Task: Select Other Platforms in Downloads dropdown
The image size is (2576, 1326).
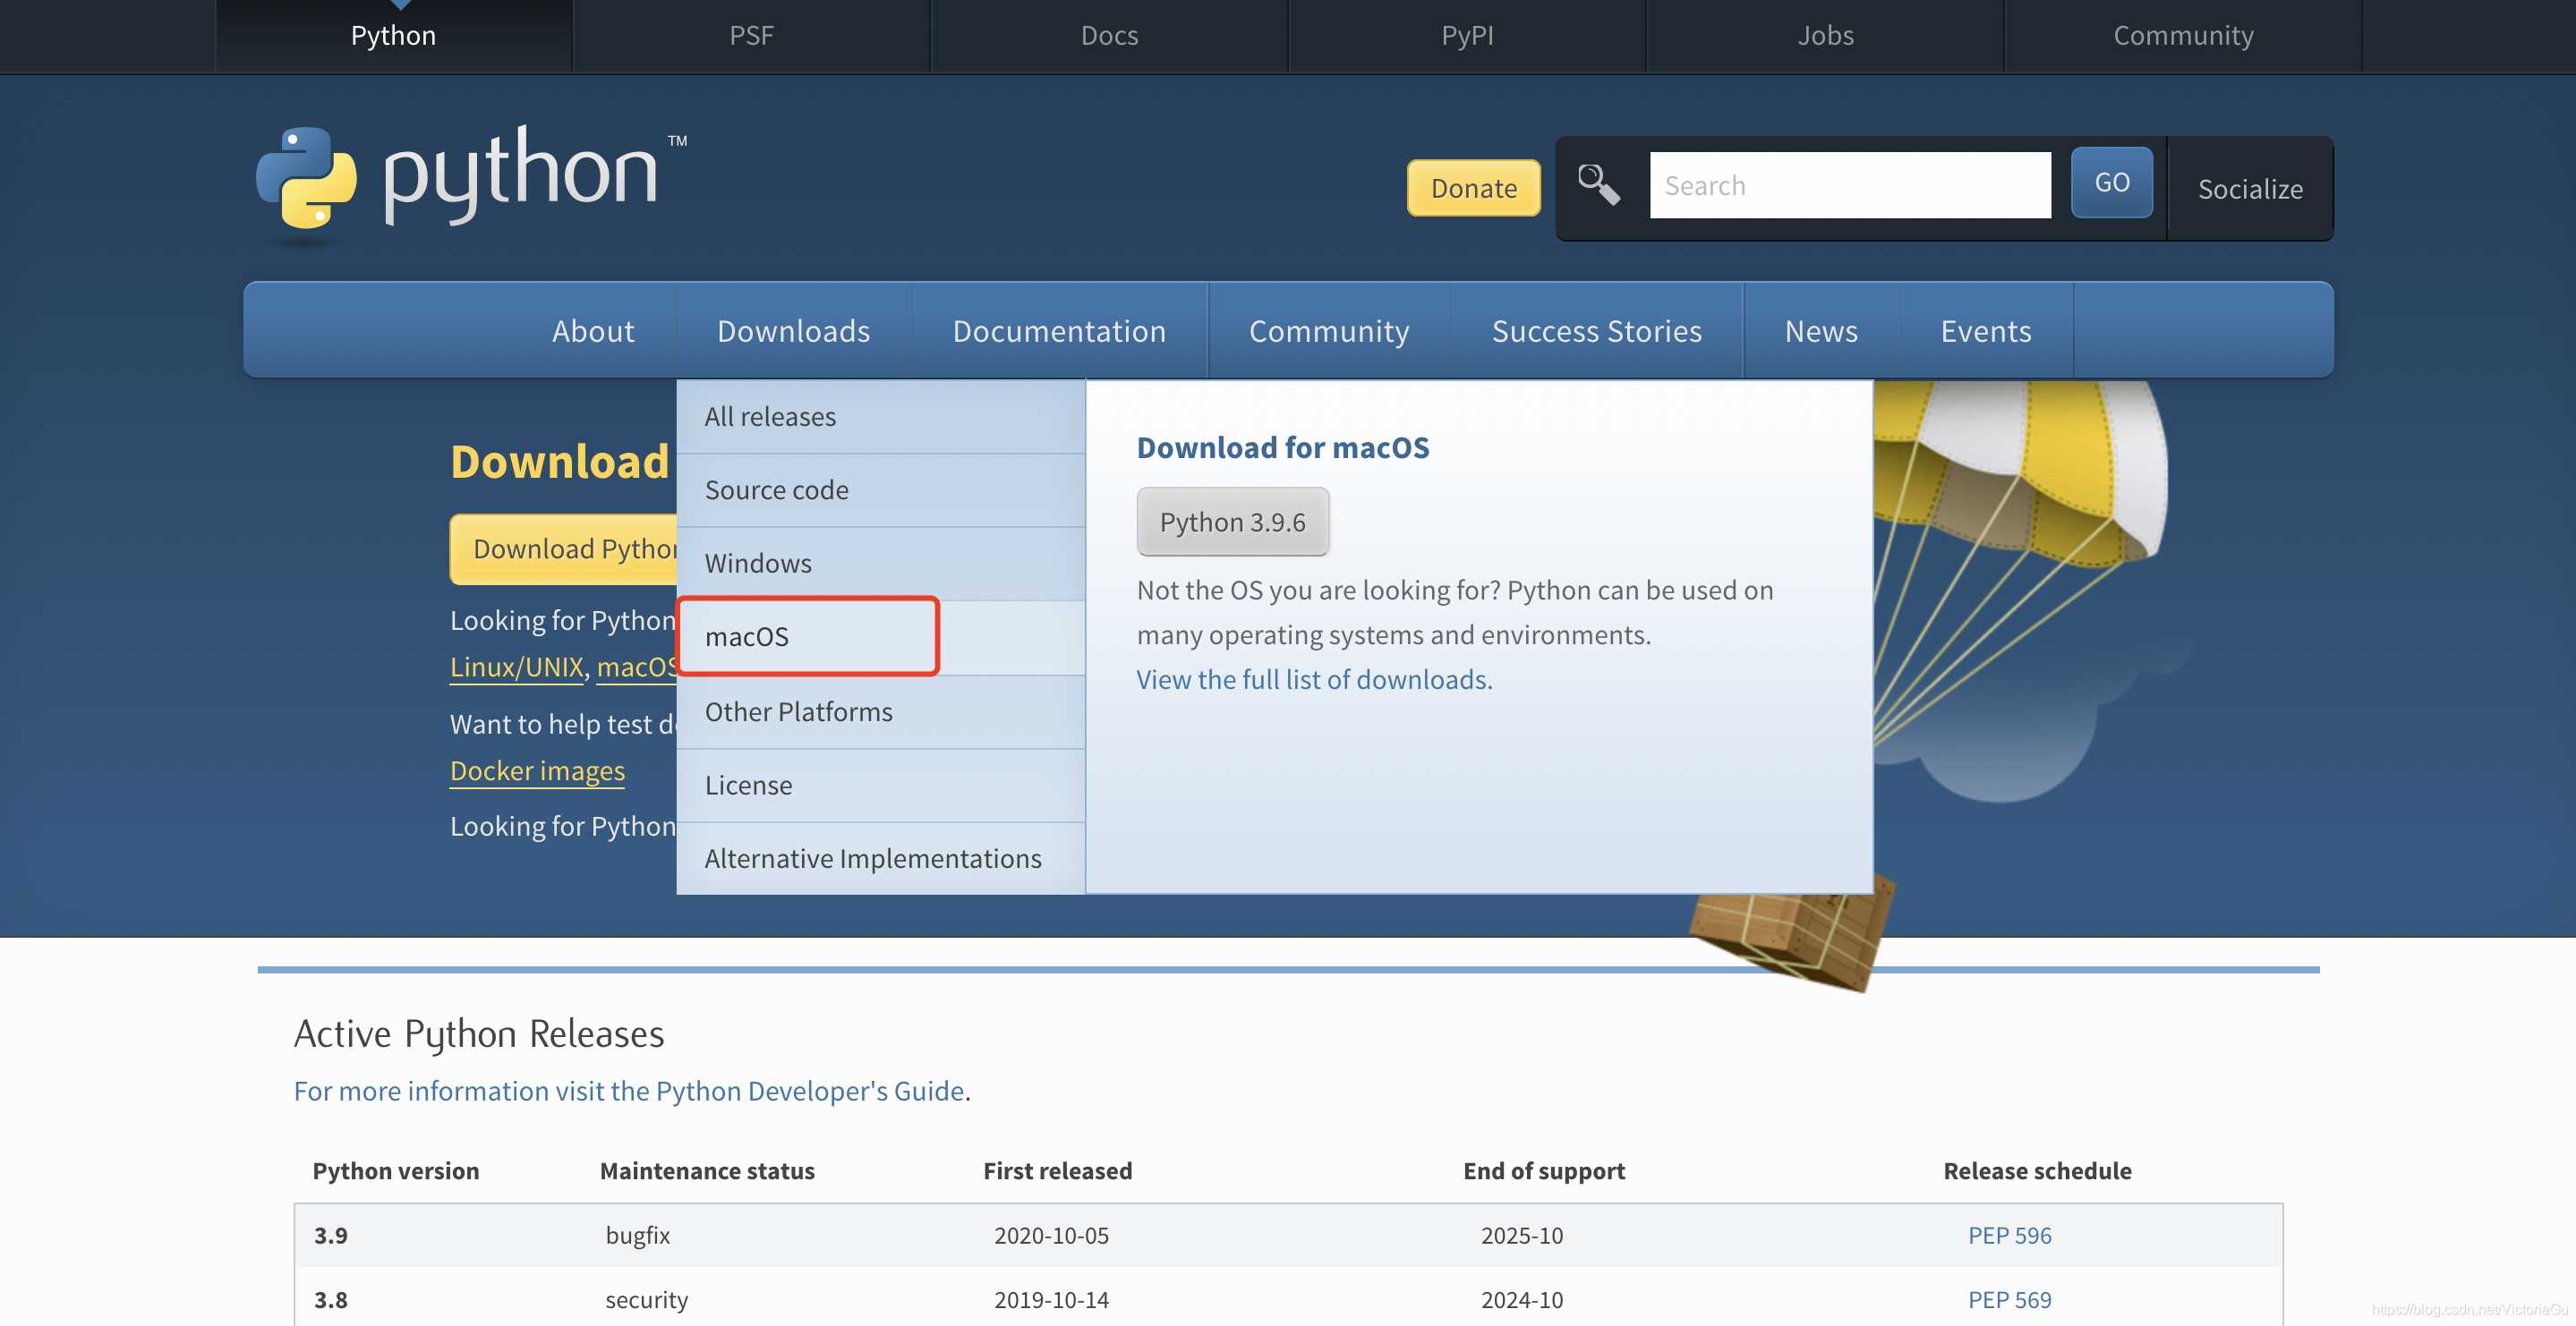Action: pos(881,712)
